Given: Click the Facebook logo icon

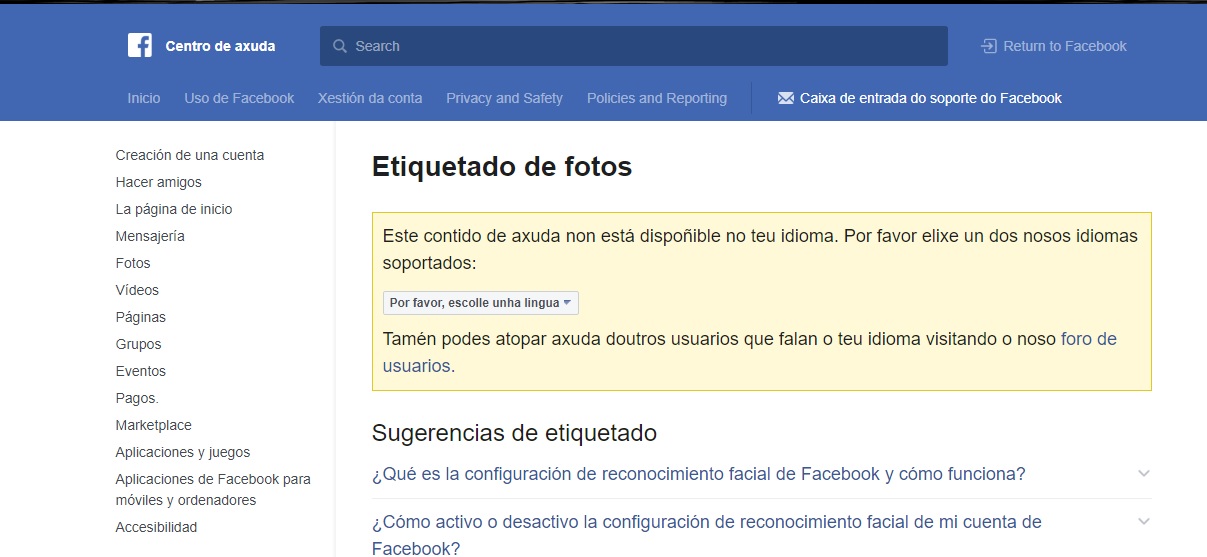Looking at the screenshot, I should [x=140, y=46].
